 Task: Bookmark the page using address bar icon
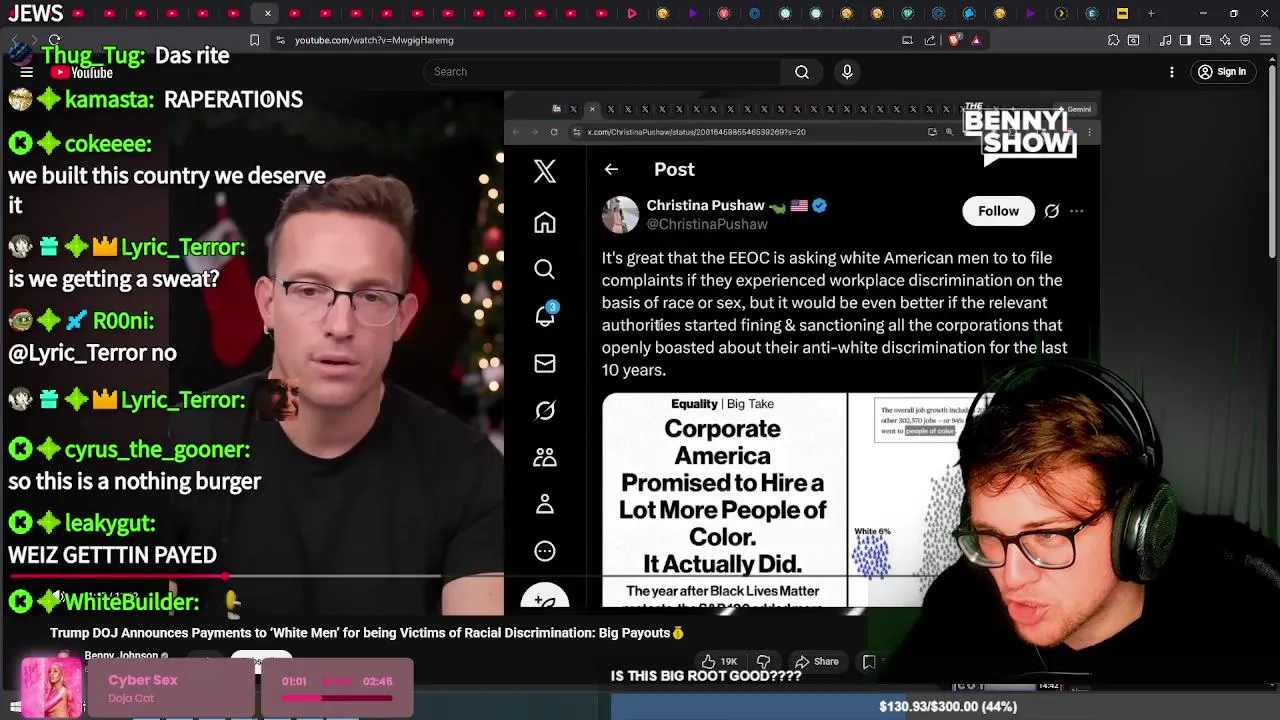click(x=254, y=40)
